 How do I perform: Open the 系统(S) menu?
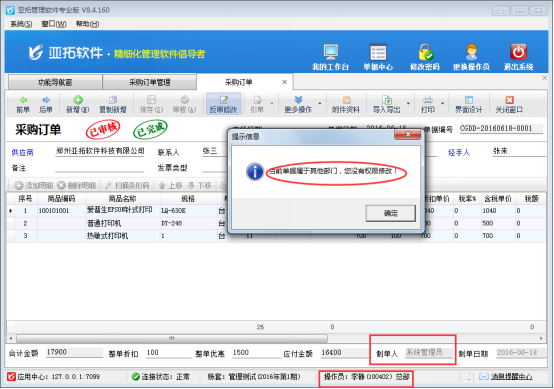coord(21,24)
